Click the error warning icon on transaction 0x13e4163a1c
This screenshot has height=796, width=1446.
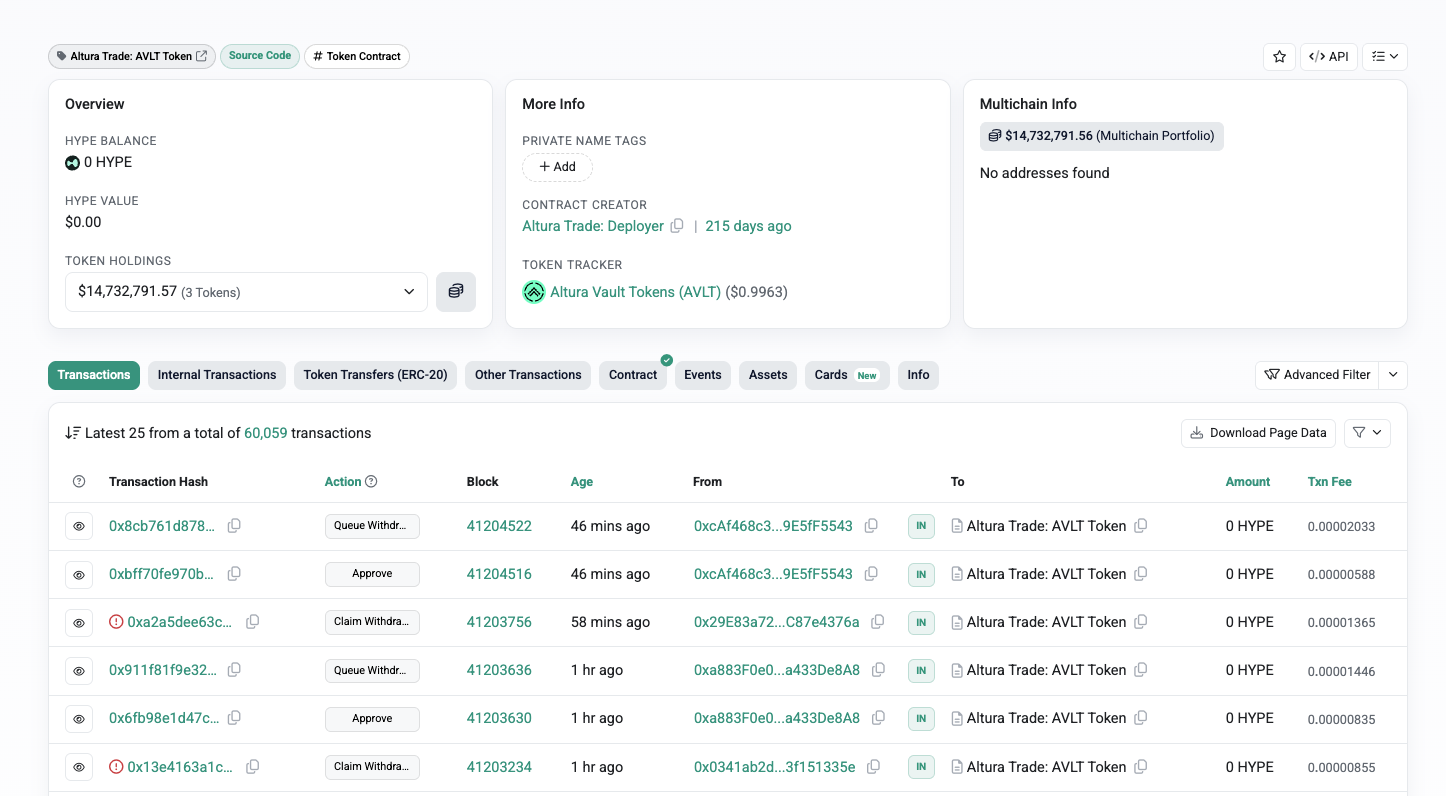[116, 767]
